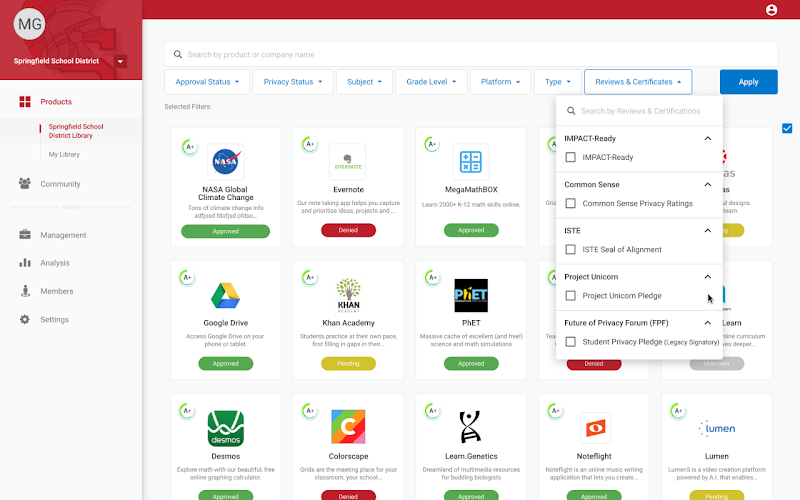Image resolution: width=800 pixels, height=500 pixels.
Task: Click the MegaMathBOX logo icon
Action: pyautogui.click(x=470, y=162)
